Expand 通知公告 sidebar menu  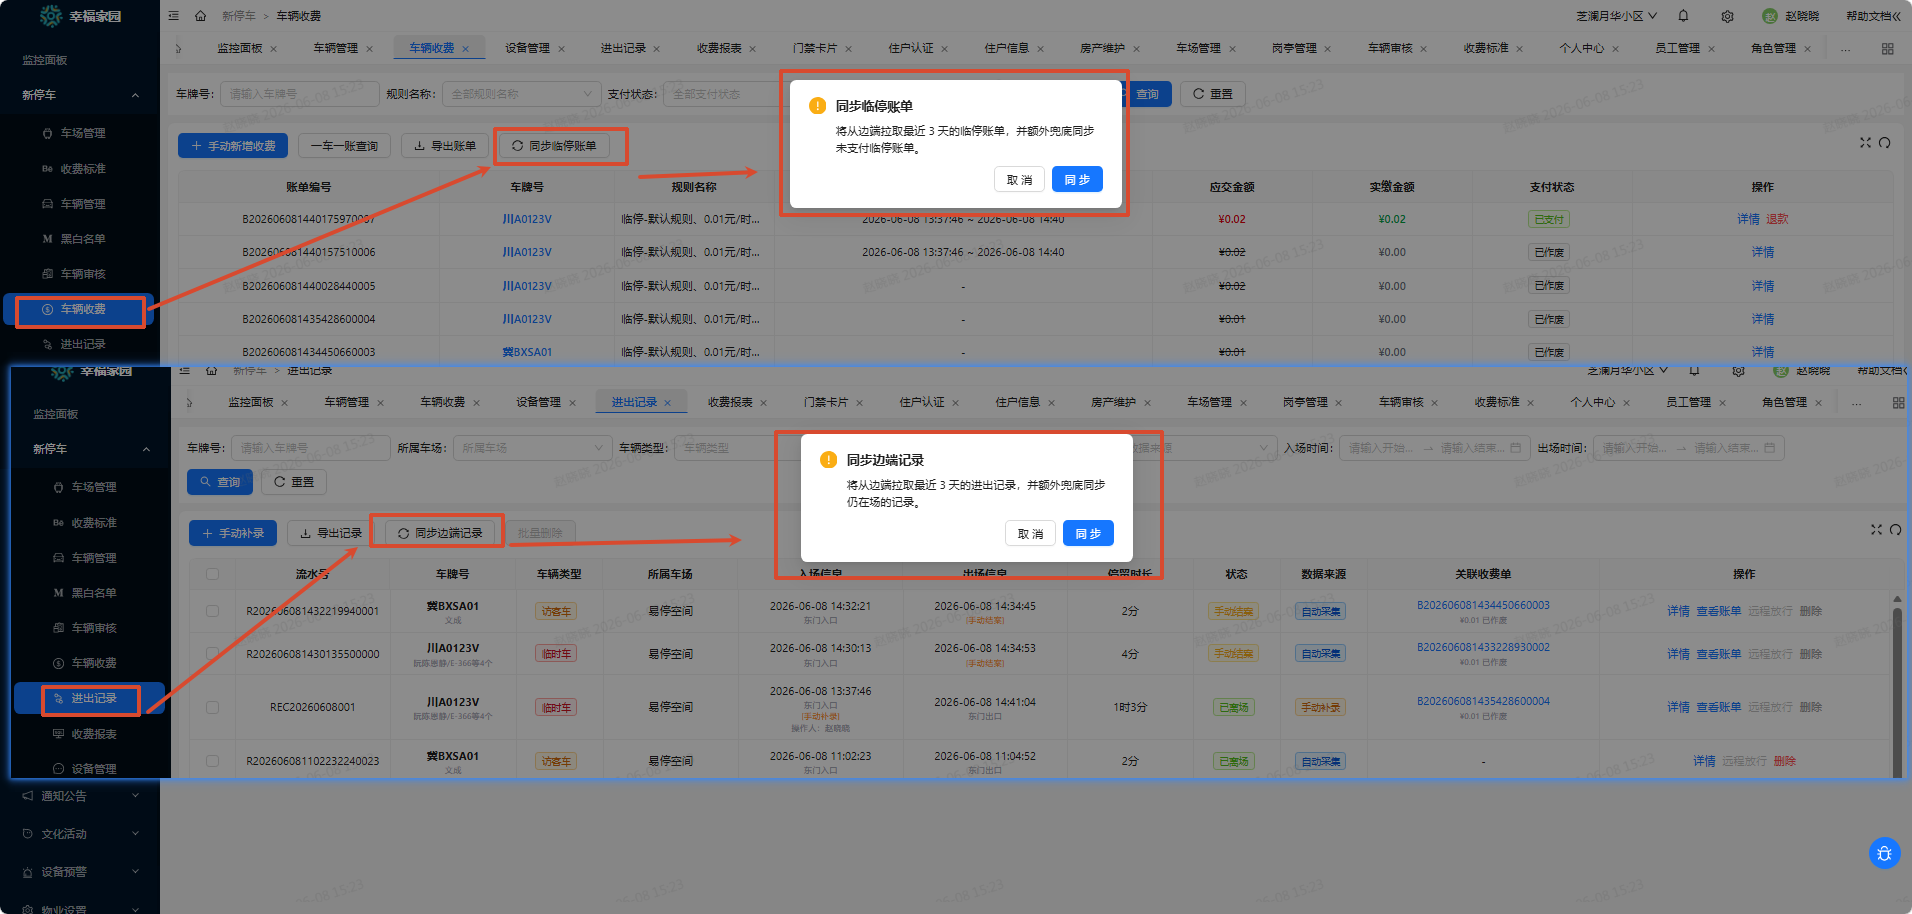coord(80,796)
